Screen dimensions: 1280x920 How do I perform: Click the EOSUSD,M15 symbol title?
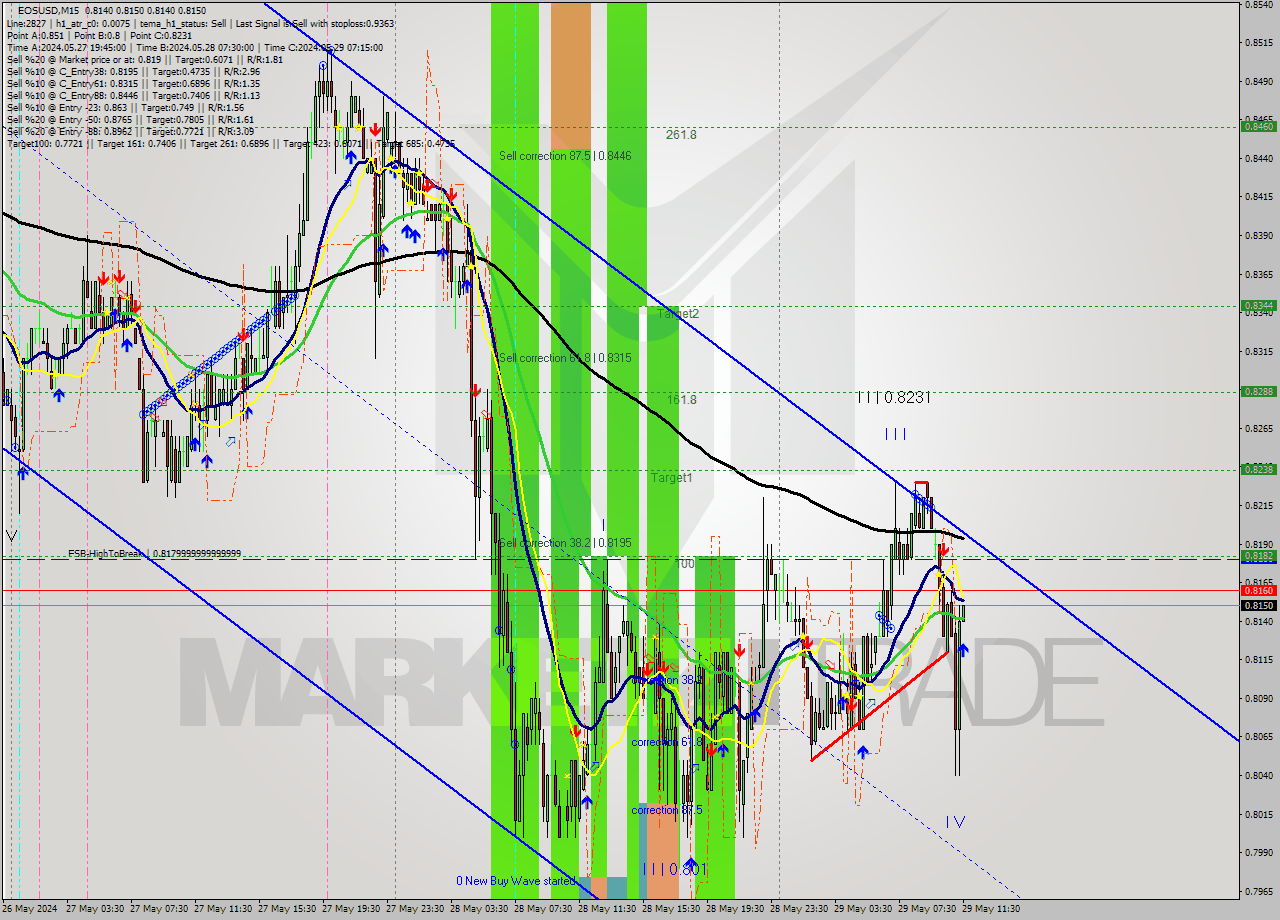tap(50, 10)
